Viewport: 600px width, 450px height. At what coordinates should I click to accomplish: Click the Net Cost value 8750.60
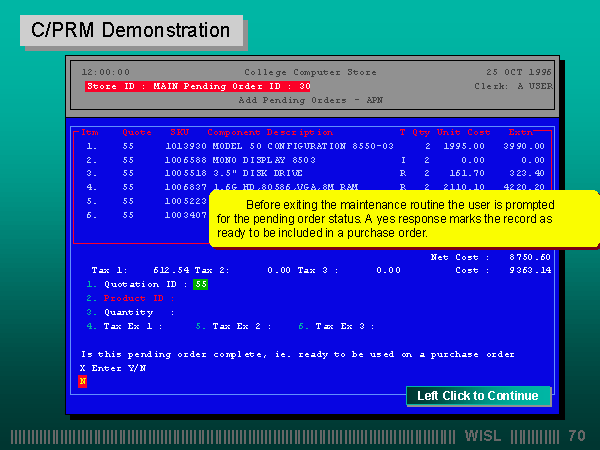coord(529,257)
